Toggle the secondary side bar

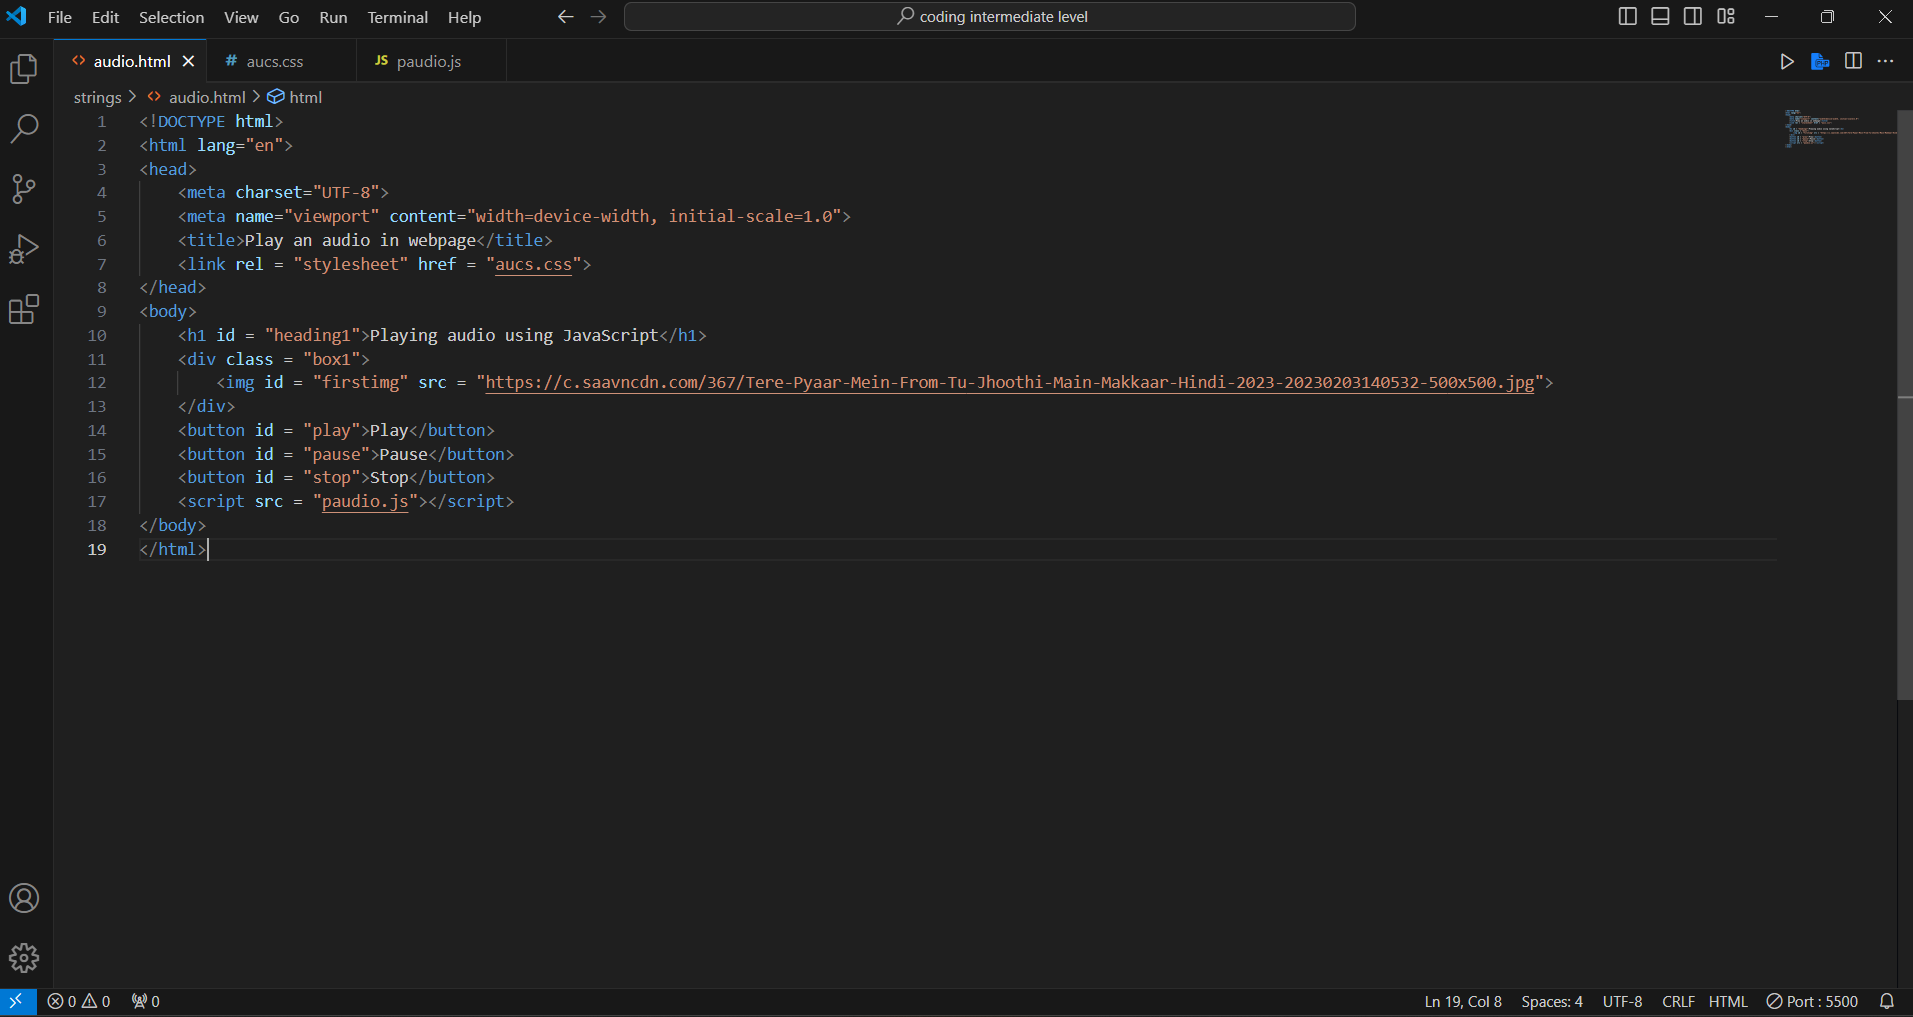(1693, 16)
